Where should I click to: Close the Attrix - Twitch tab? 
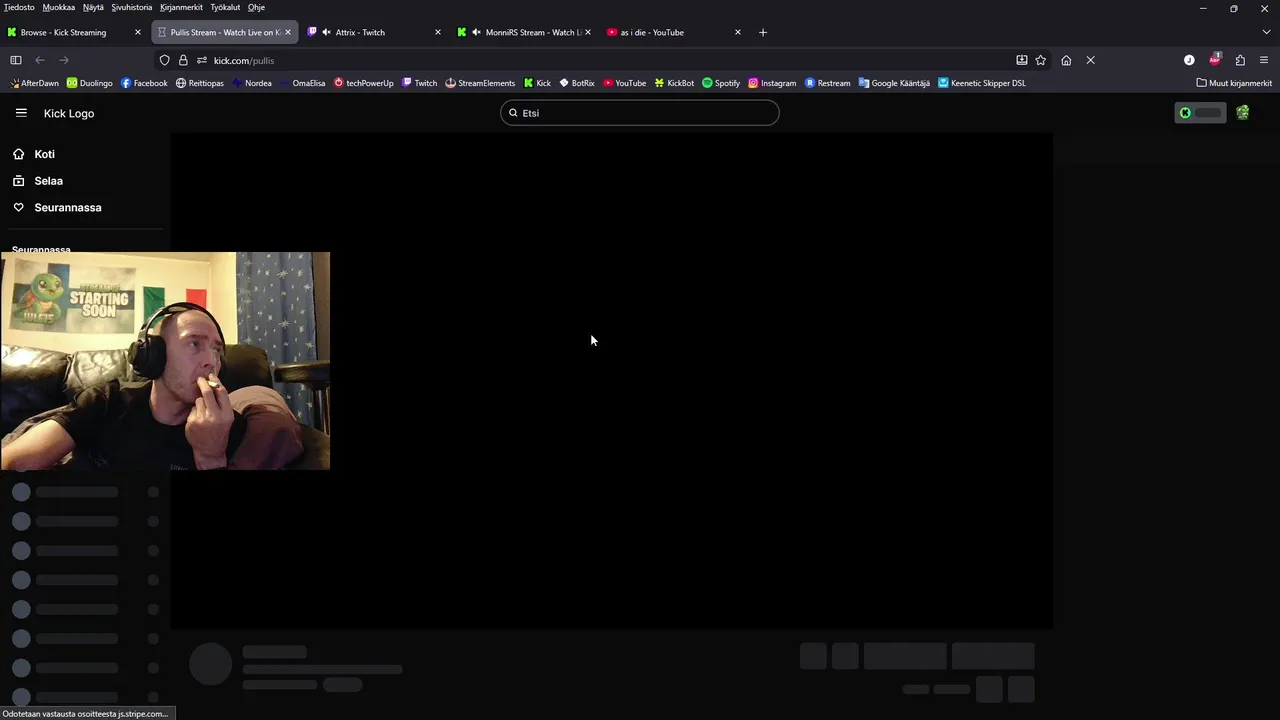(438, 32)
